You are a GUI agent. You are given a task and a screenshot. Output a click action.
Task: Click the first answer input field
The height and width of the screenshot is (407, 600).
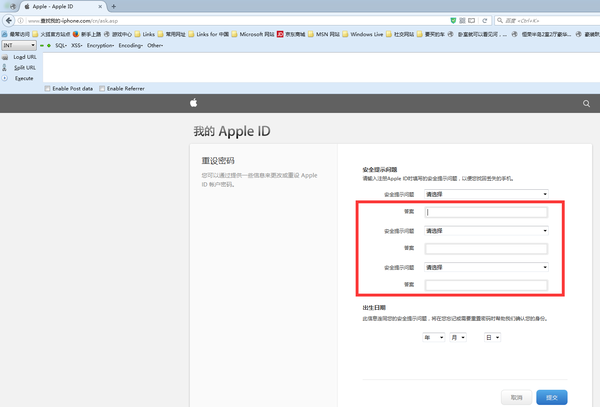[x=486, y=212]
